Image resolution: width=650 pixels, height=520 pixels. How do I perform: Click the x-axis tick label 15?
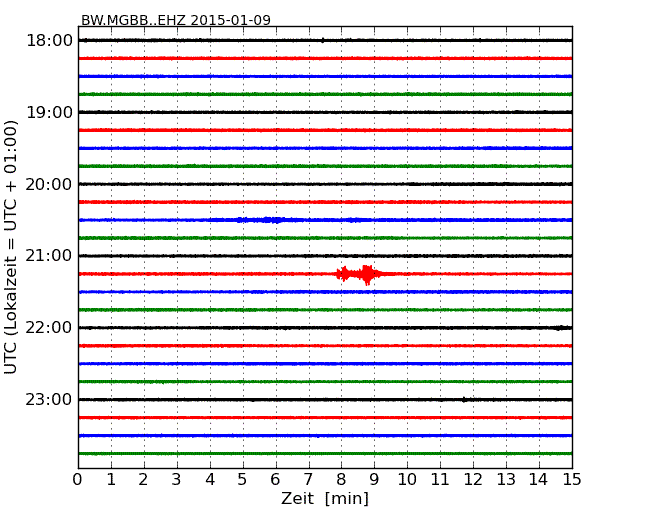coord(572,480)
